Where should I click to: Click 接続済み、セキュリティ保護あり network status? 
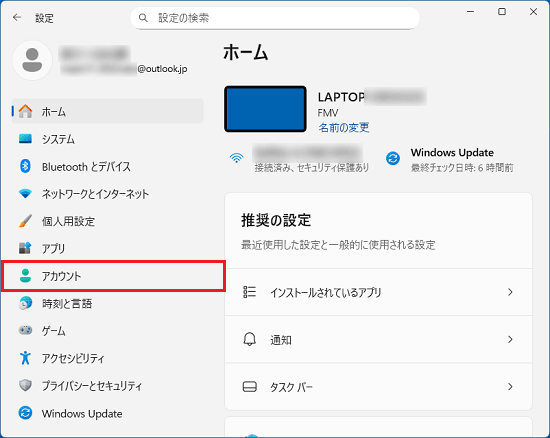tap(311, 168)
